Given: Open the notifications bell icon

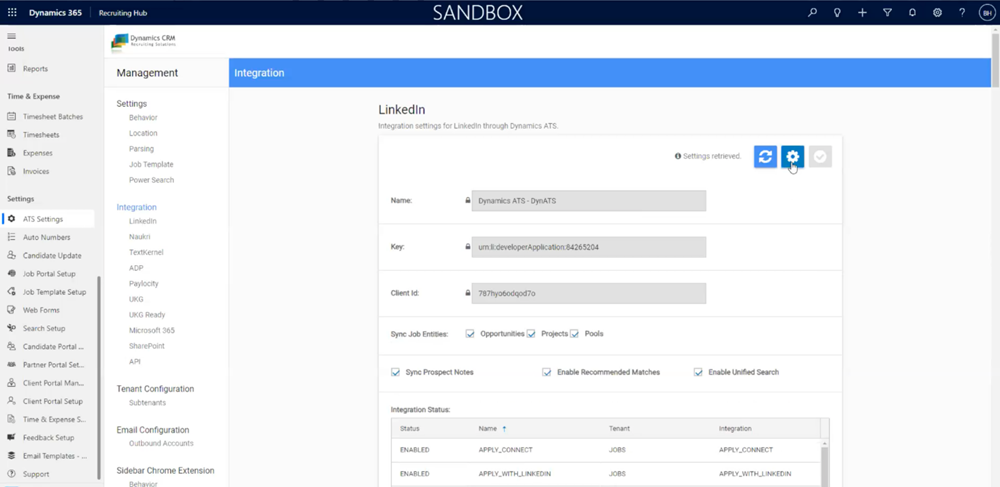Looking at the screenshot, I should point(912,13).
